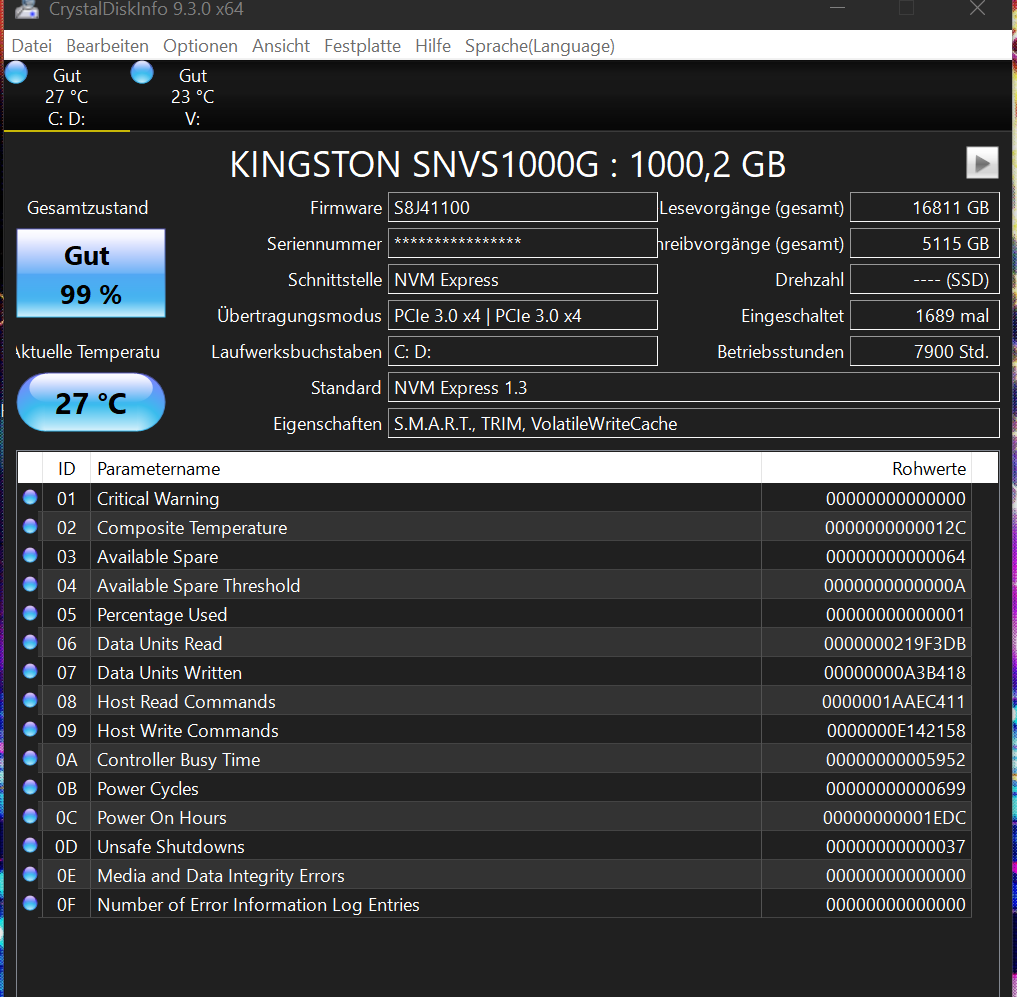1017x997 pixels.
Task: Click the ID column header
Action: click(66, 468)
